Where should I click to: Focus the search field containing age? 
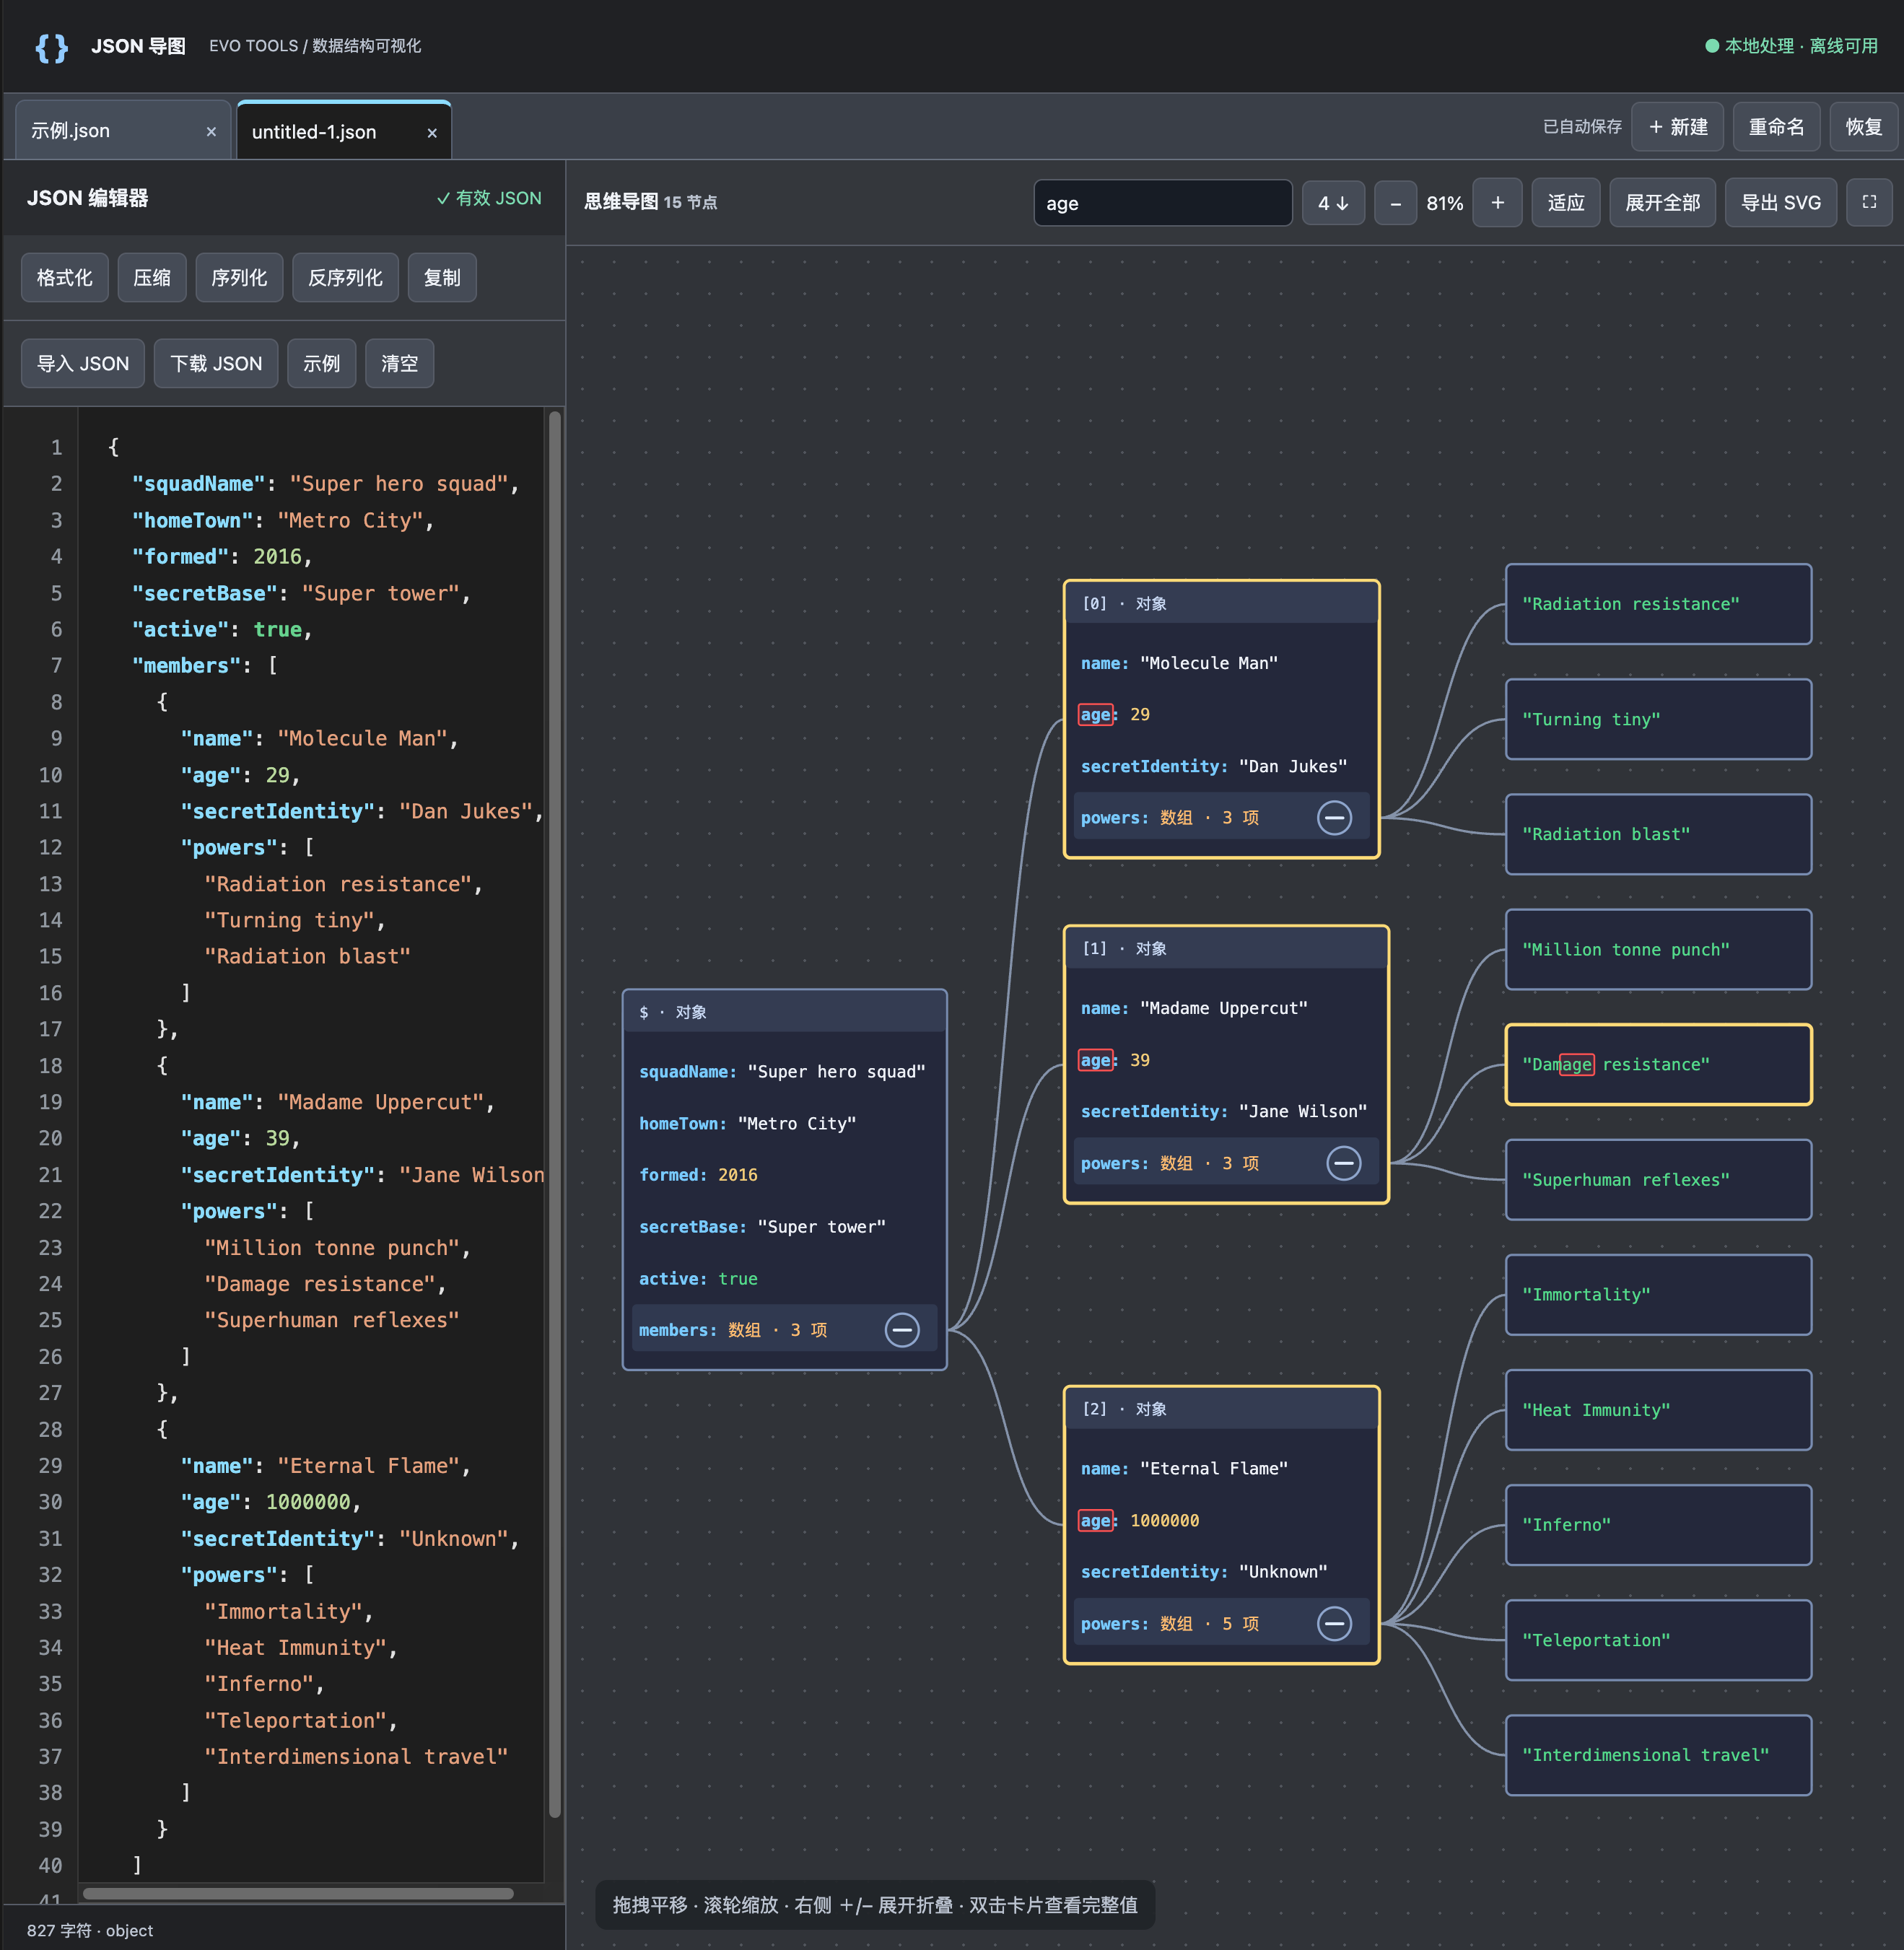[1162, 203]
